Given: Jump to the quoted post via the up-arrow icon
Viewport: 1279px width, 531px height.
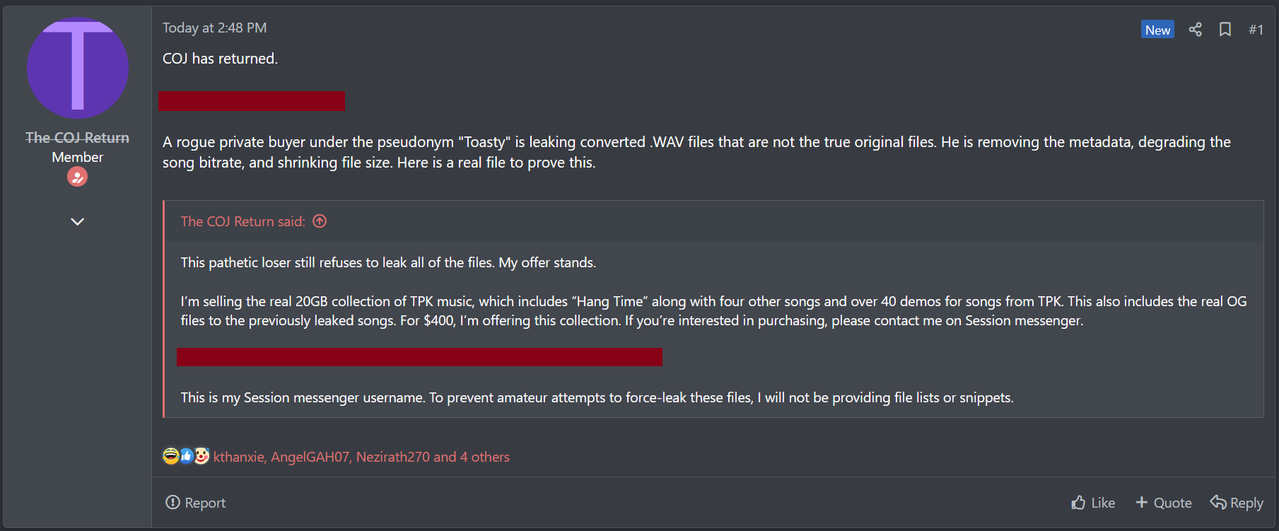Looking at the screenshot, I should pos(320,221).
